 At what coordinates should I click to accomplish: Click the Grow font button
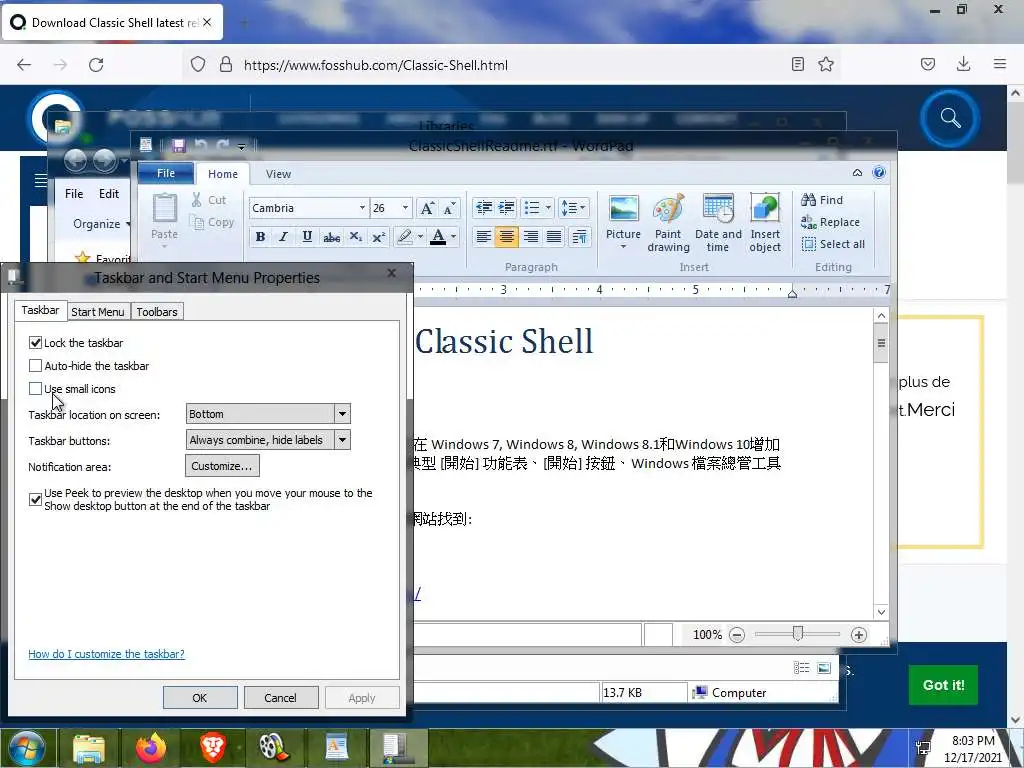pos(427,208)
